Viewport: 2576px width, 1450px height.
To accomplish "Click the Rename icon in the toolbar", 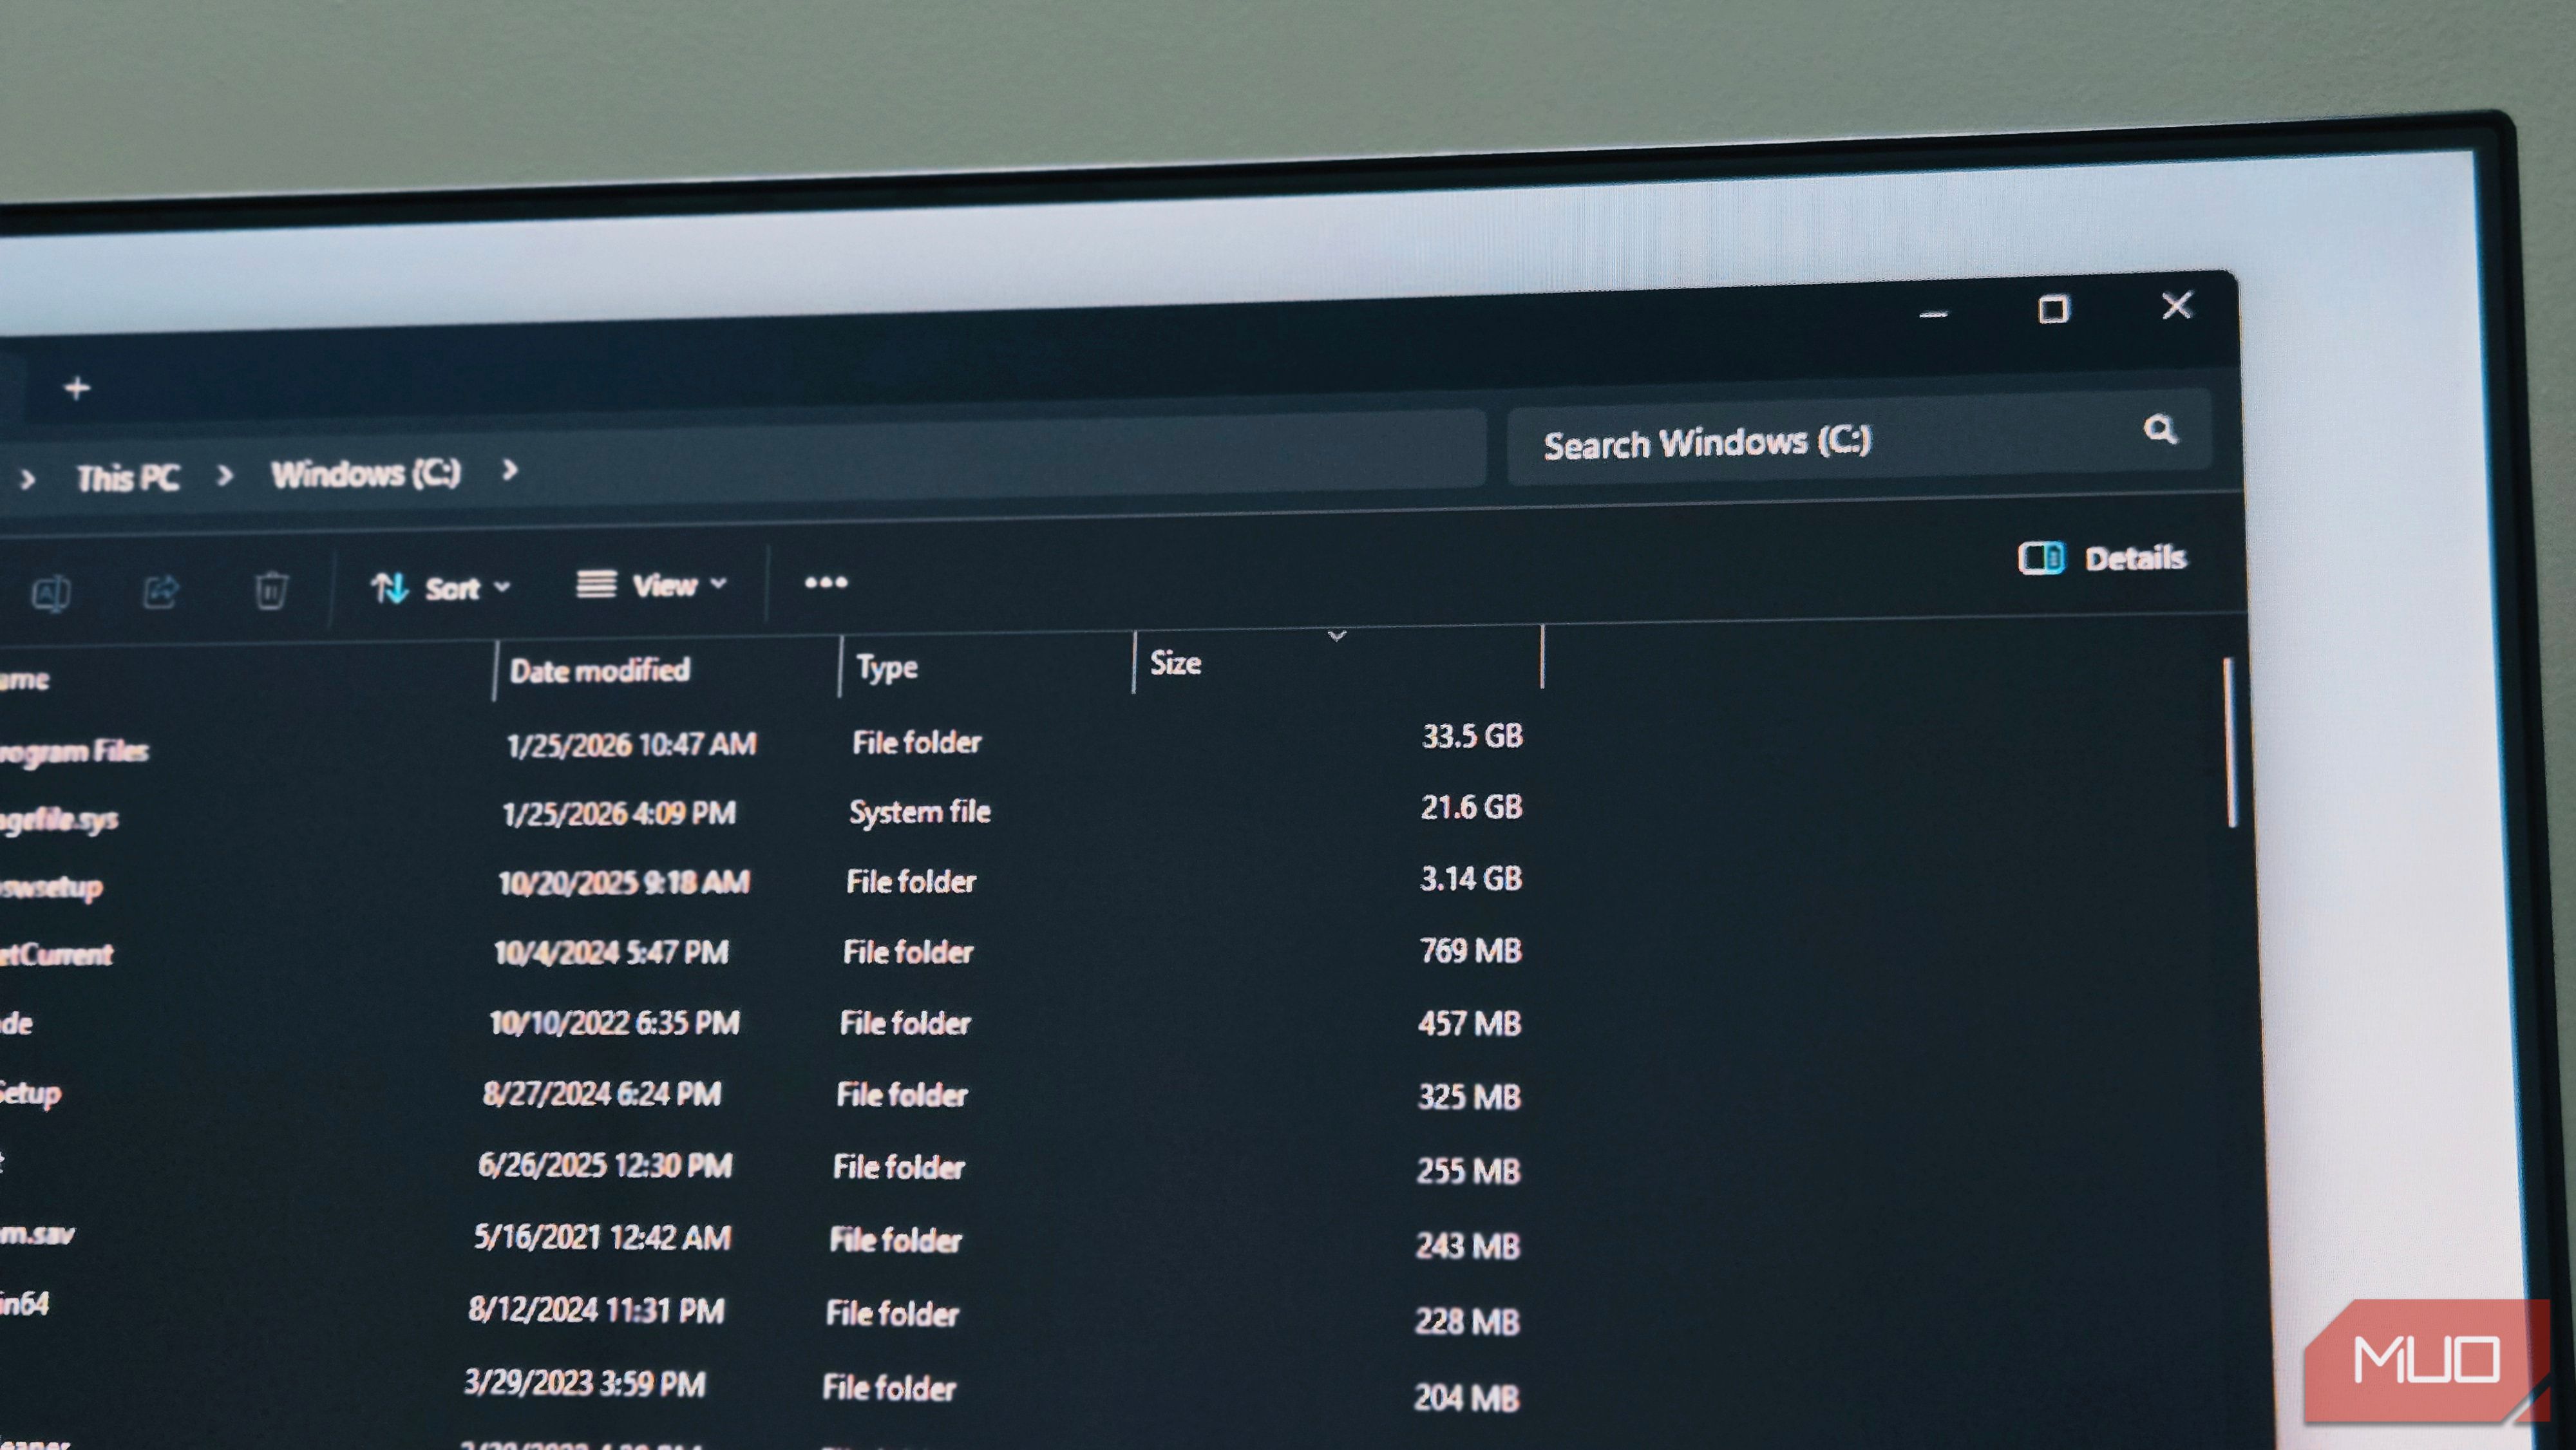I will [51, 594].
